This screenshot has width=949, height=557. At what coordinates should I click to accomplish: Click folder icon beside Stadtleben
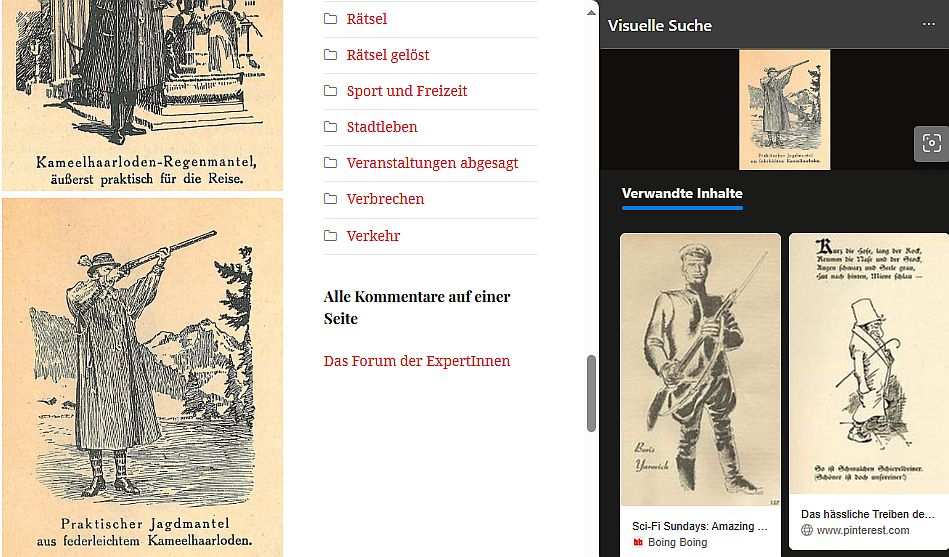330,127
